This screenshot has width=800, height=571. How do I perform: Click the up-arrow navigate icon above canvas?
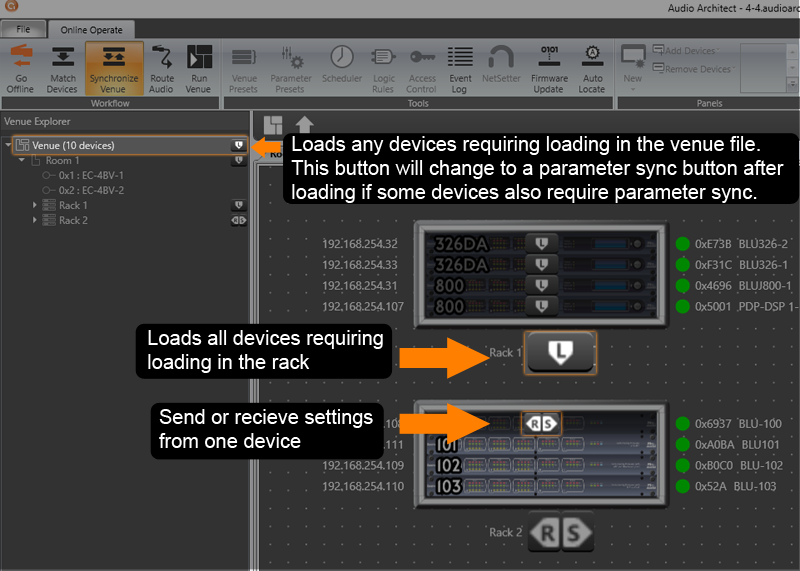(x=304, y=125)
